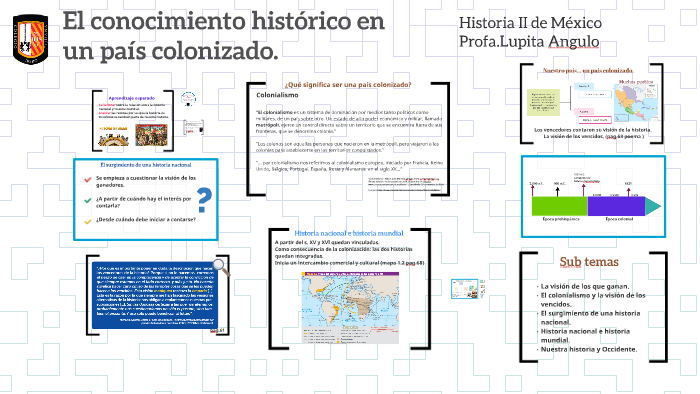The image size is (700, 394).
Task: Click the leftmost maroon timeline arrow
Action: point(532,191)
